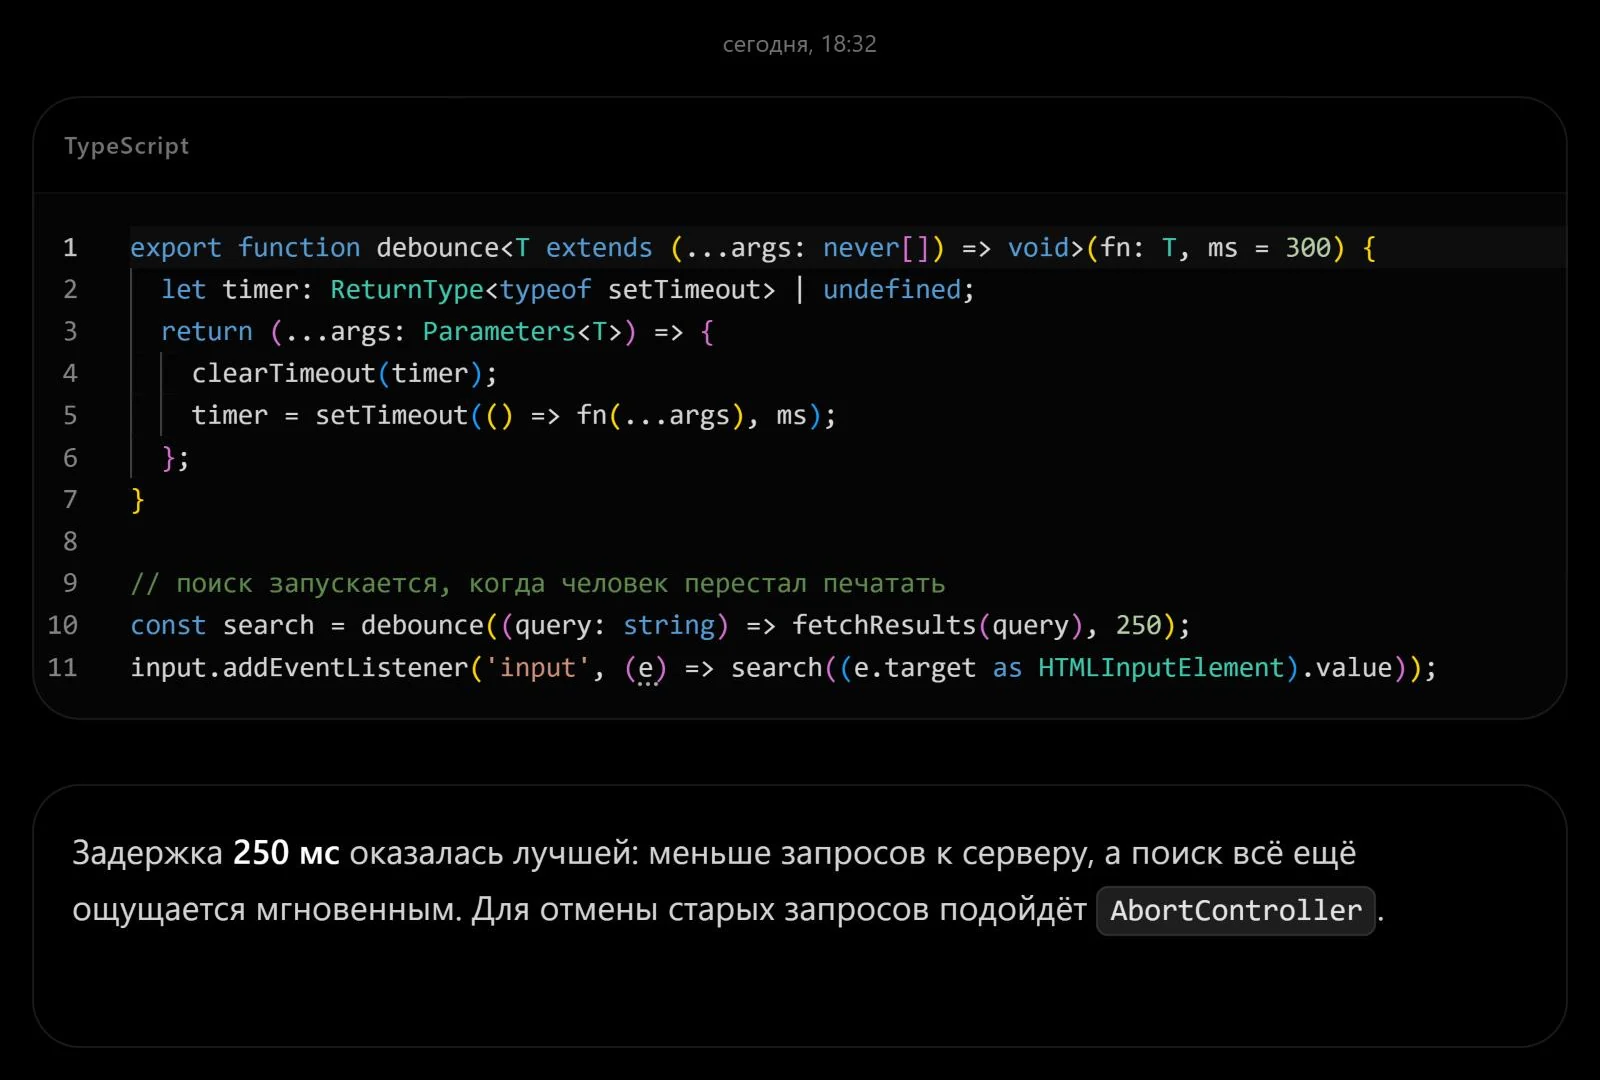Click line number 1 in the gutter
Viewport: 1600px width, 1080px height.
[70, 248]
